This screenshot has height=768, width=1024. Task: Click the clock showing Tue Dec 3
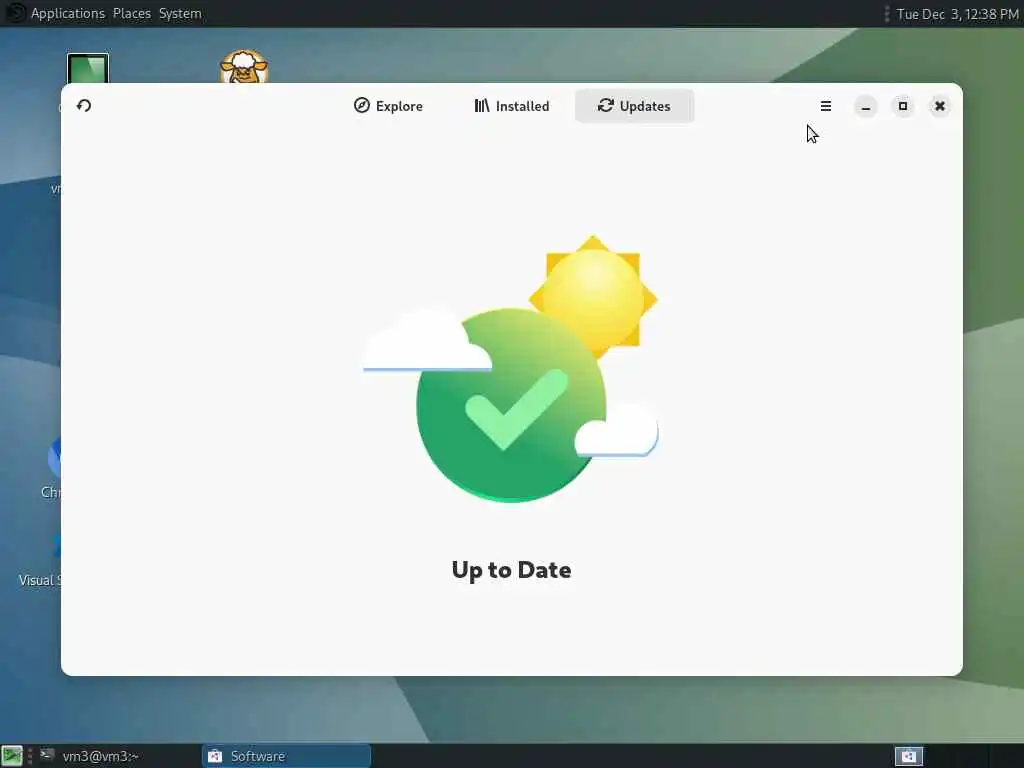point(957,14)
